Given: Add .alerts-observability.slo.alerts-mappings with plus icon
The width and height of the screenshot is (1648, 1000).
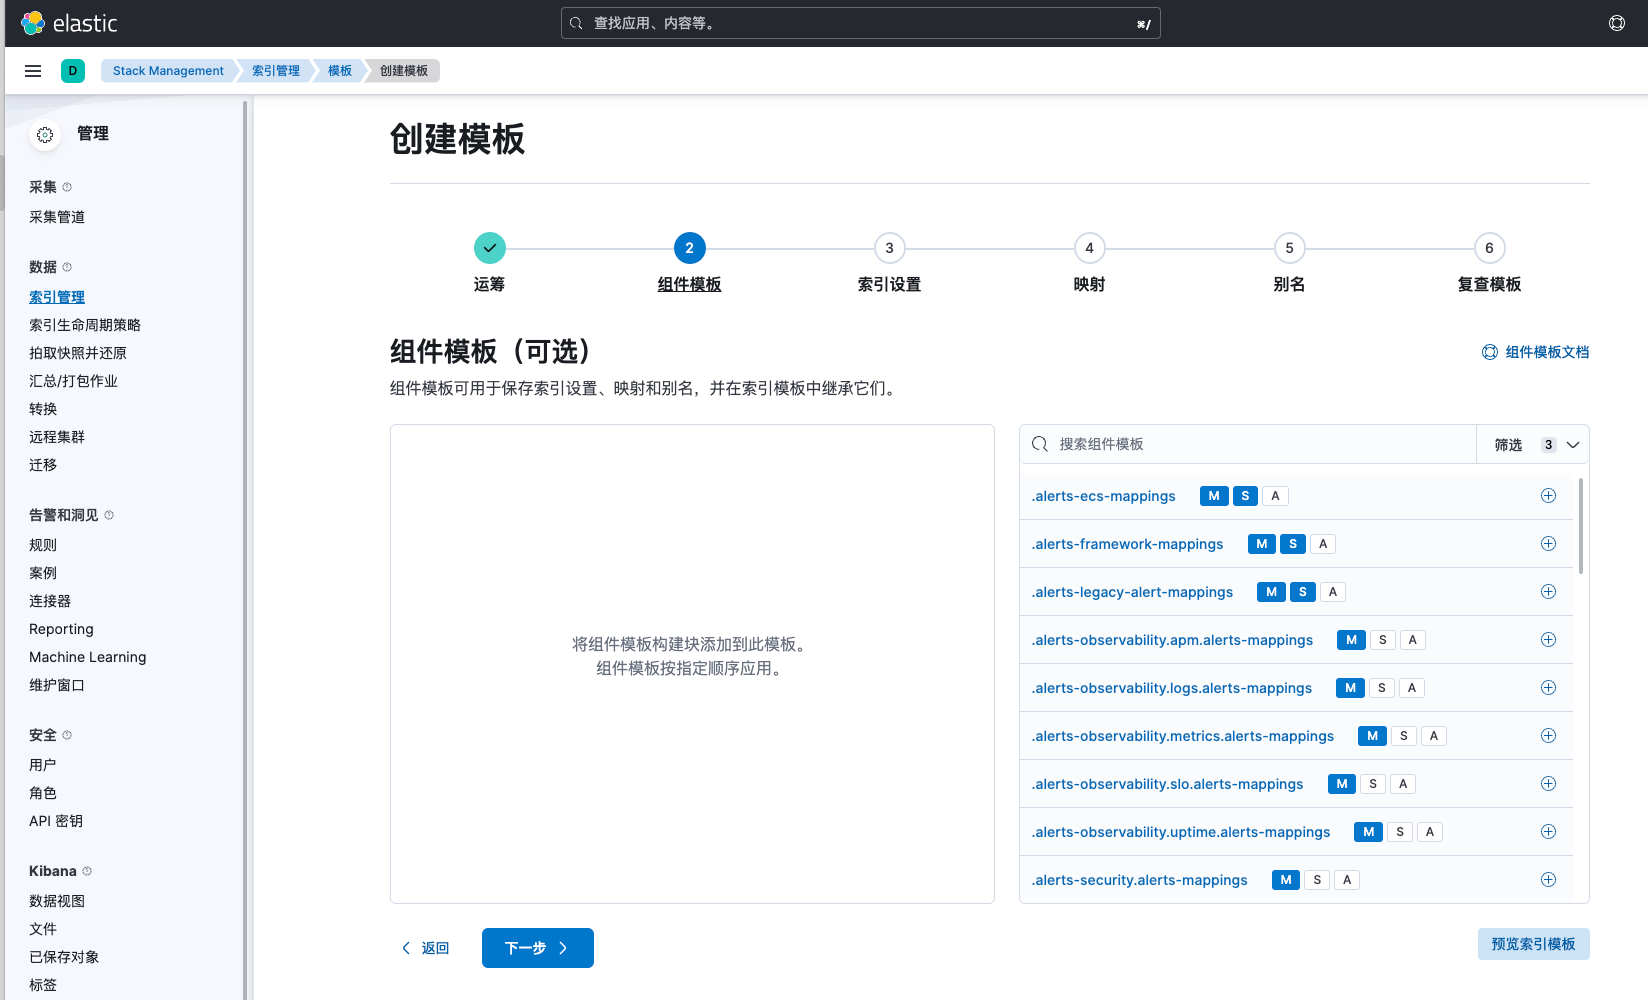Looking at the screenshot, I should click(1548, 784).
